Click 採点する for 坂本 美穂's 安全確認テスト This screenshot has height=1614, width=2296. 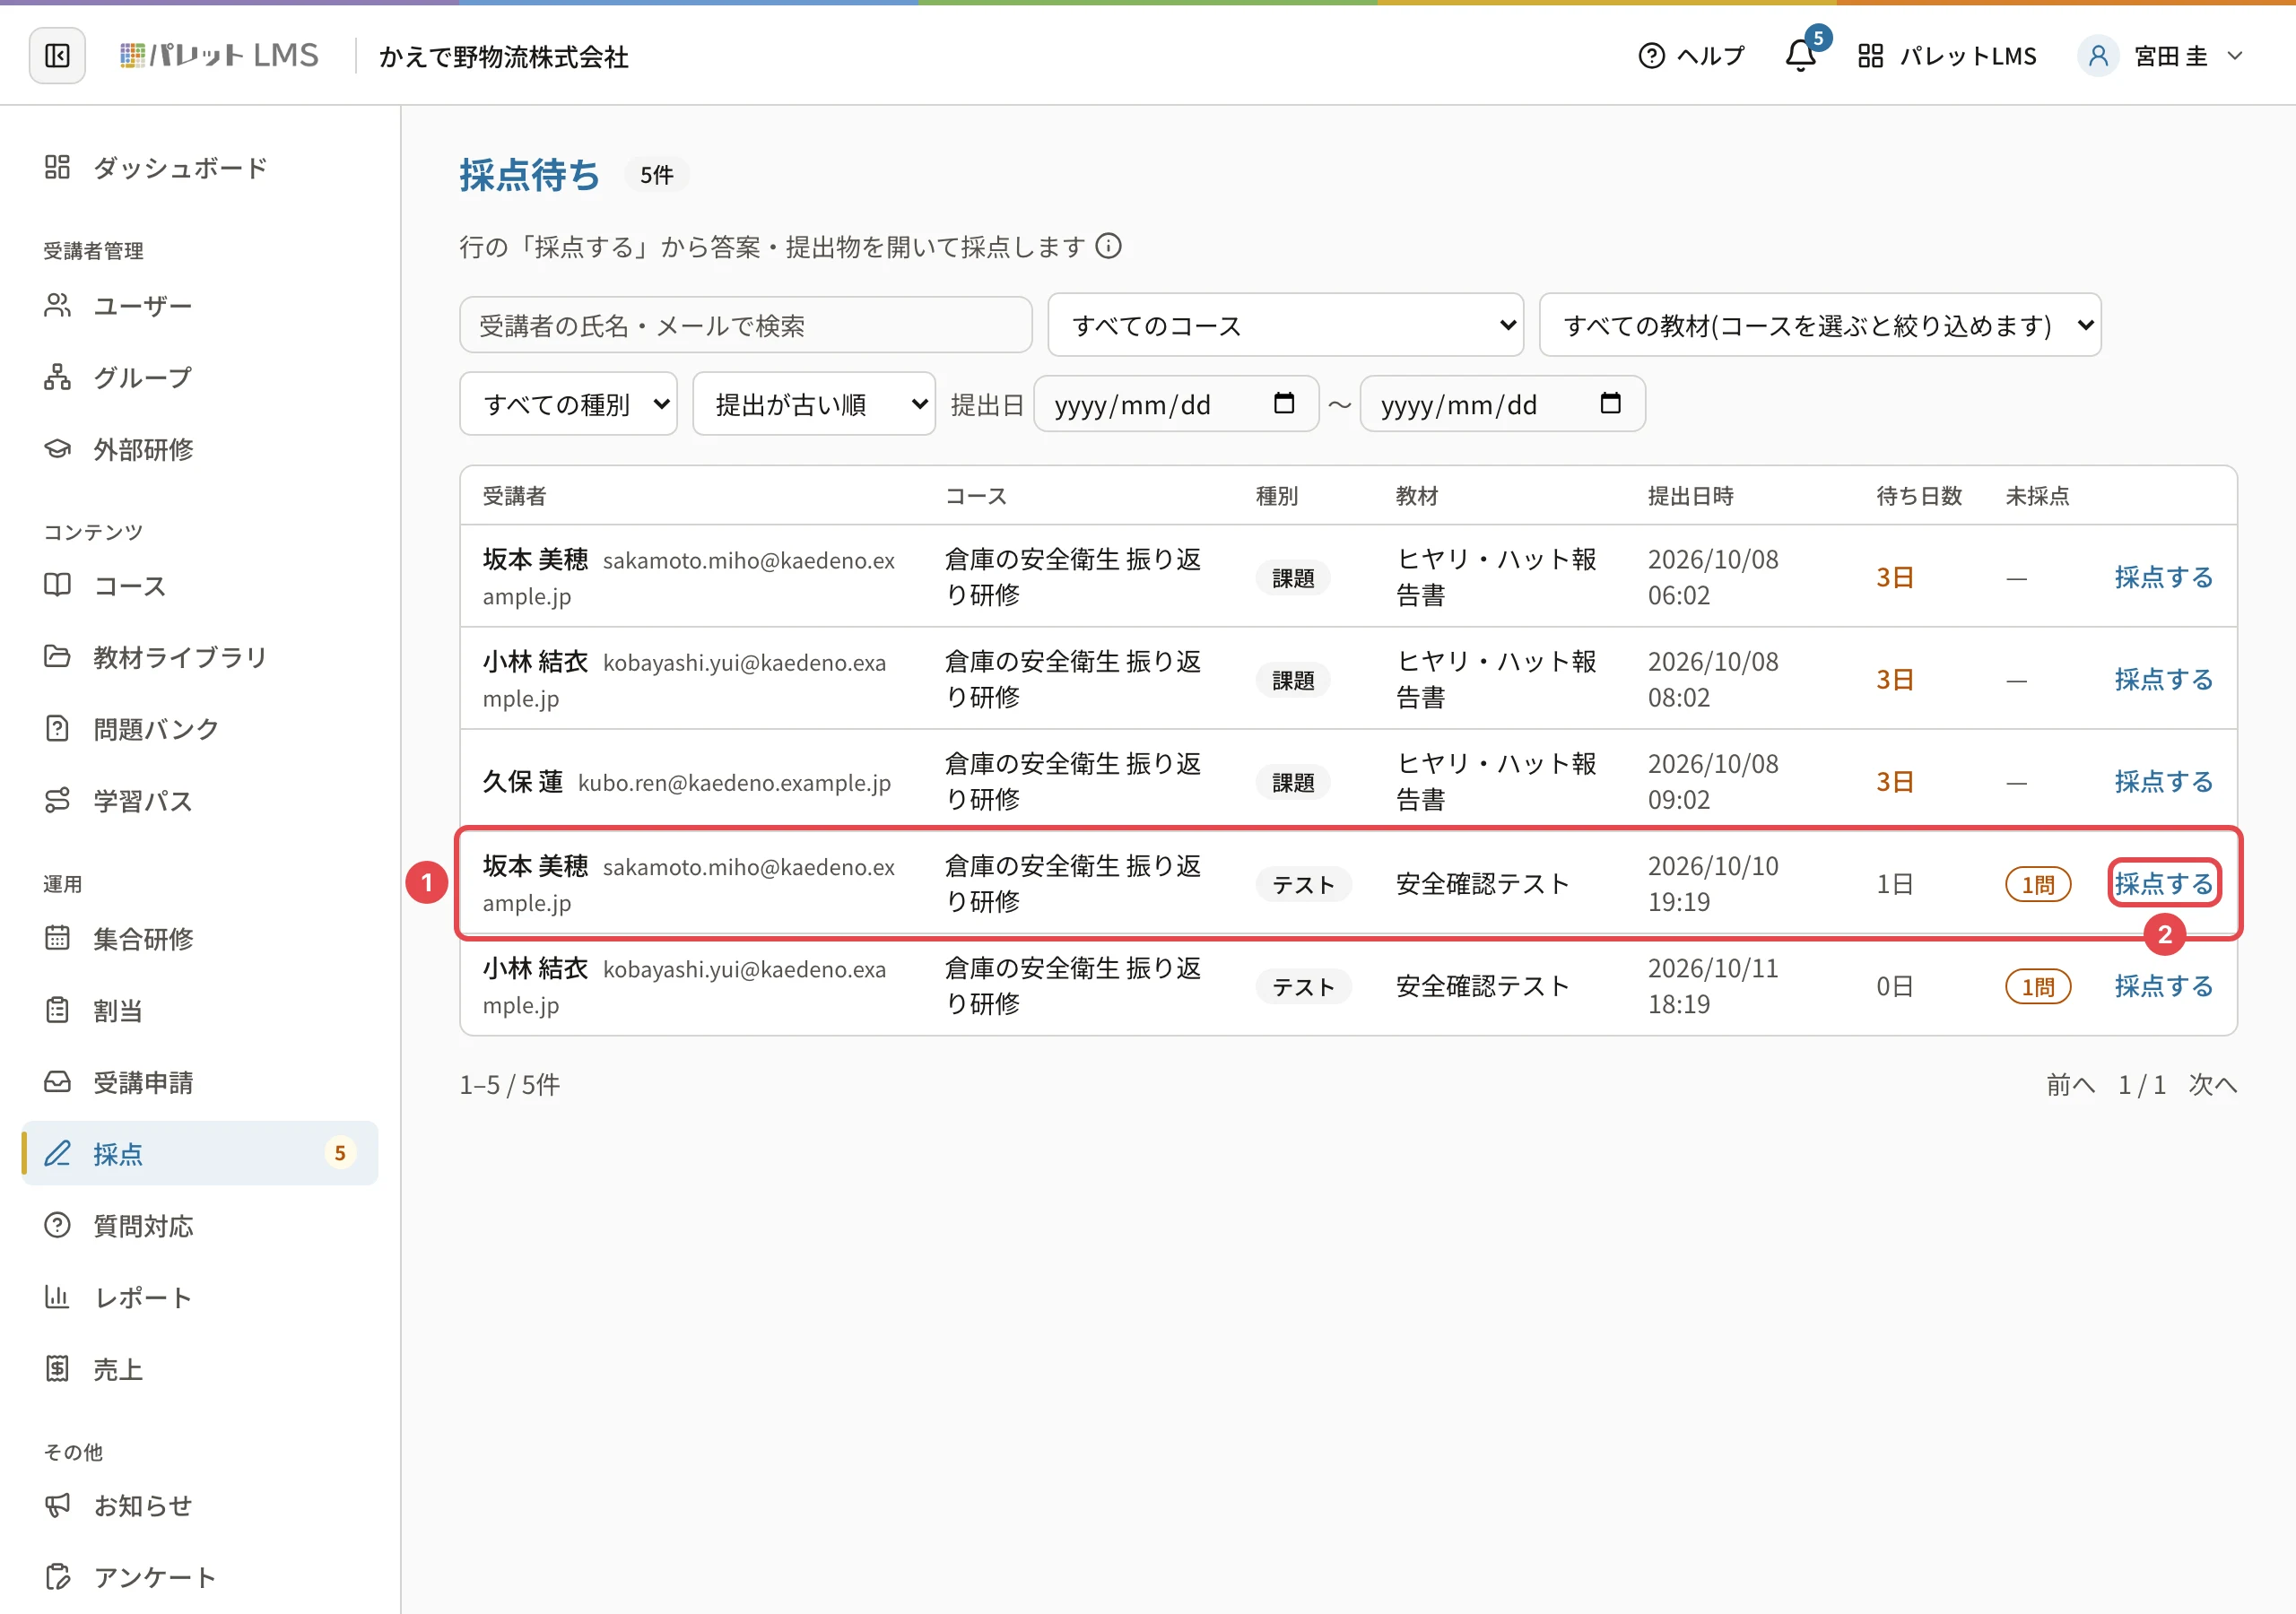click(2163, 883)
